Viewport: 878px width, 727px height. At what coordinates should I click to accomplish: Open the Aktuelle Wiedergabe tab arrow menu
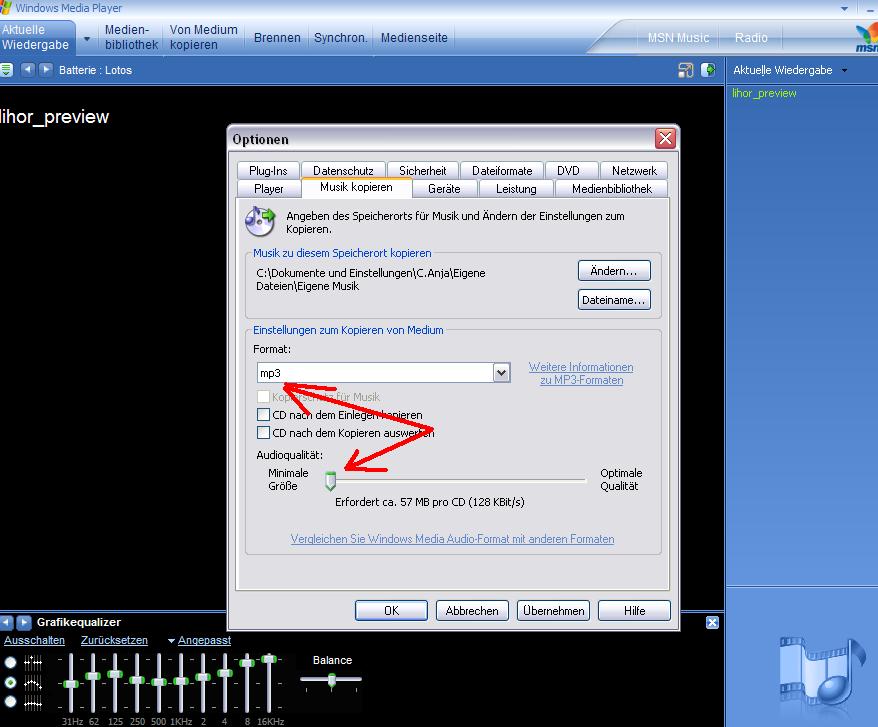point(87,39)
